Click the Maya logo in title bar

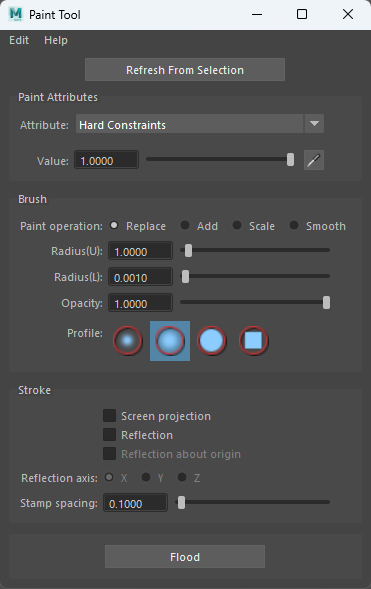(x=16, y=14)
